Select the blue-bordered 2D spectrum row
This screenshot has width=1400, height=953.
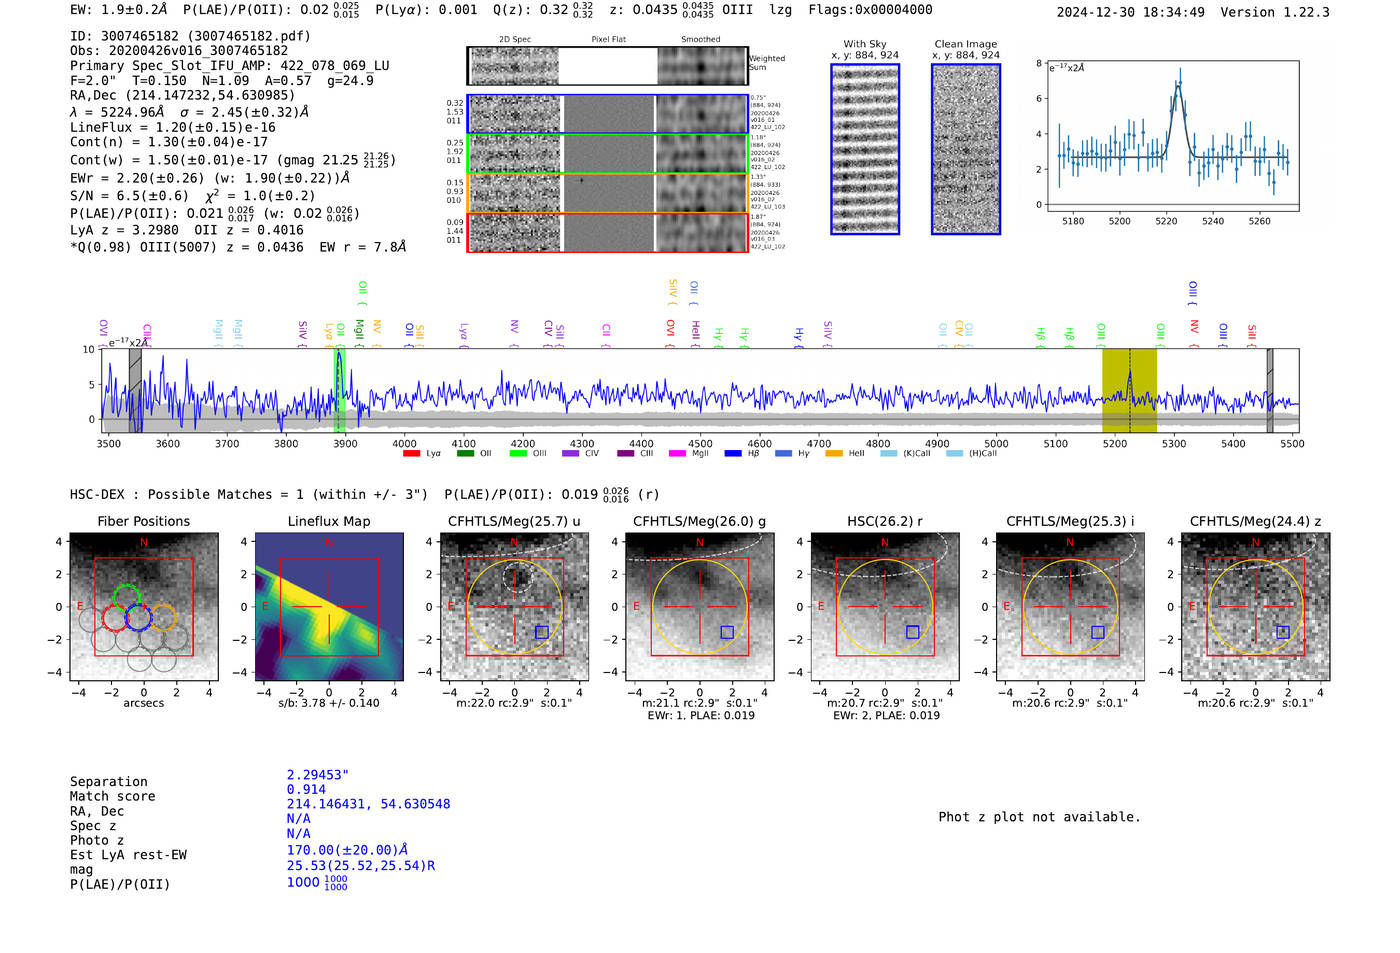coord(608,114)
